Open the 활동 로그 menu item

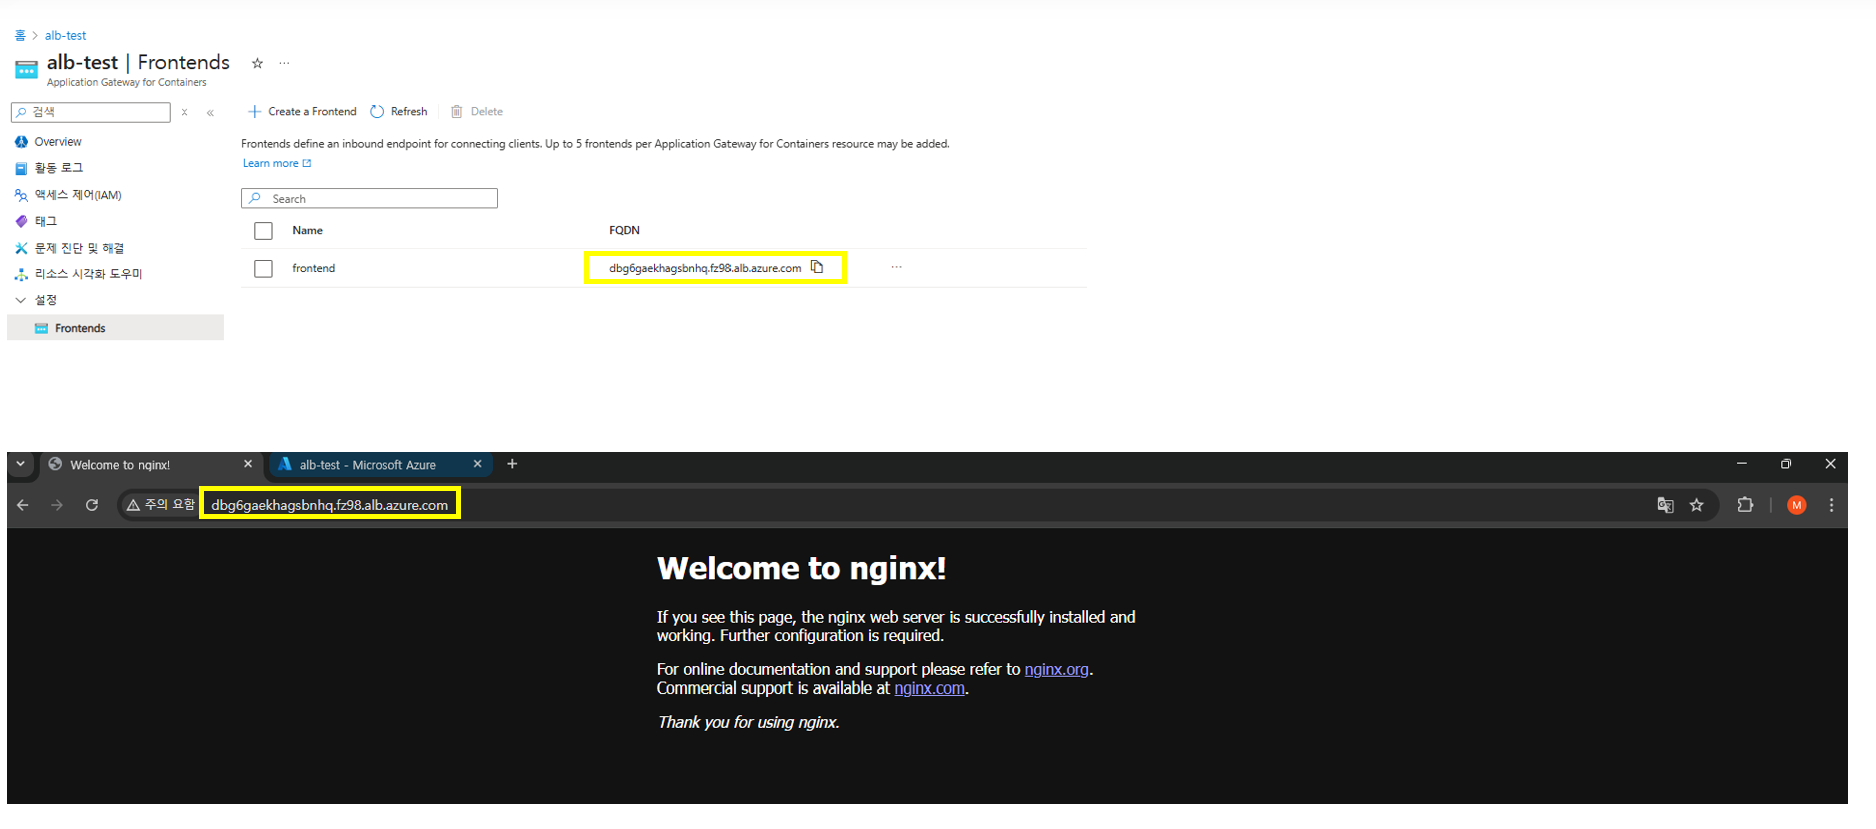tap(58, 168)
